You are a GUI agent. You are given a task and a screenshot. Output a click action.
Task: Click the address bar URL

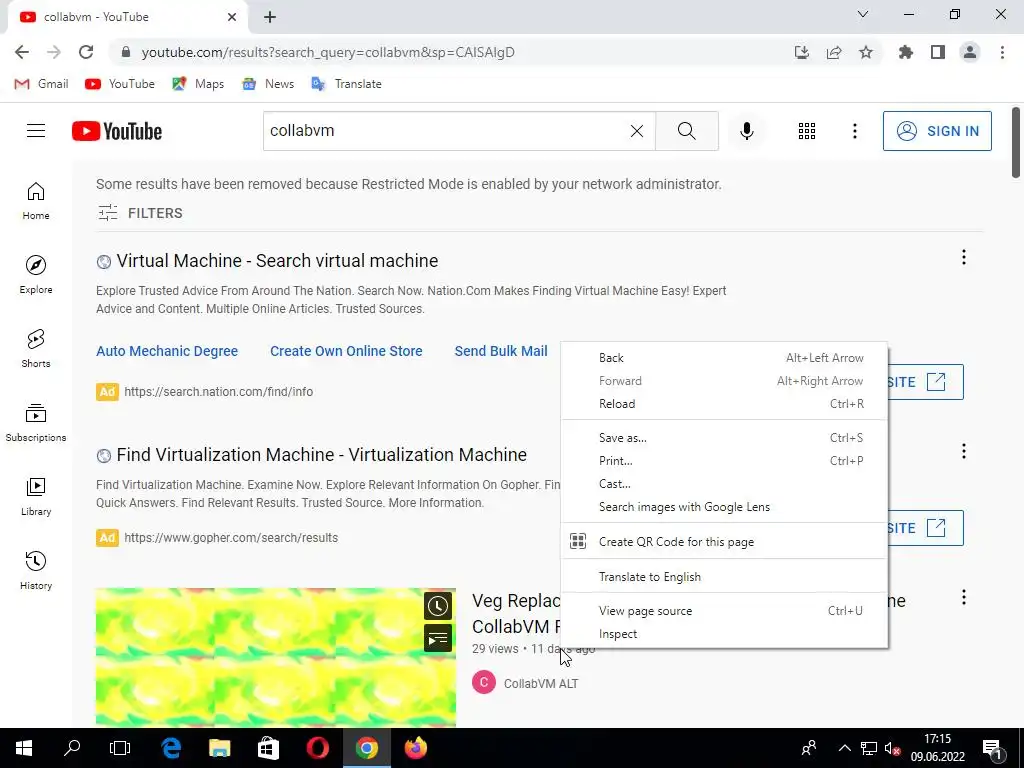tap(328, 52)
